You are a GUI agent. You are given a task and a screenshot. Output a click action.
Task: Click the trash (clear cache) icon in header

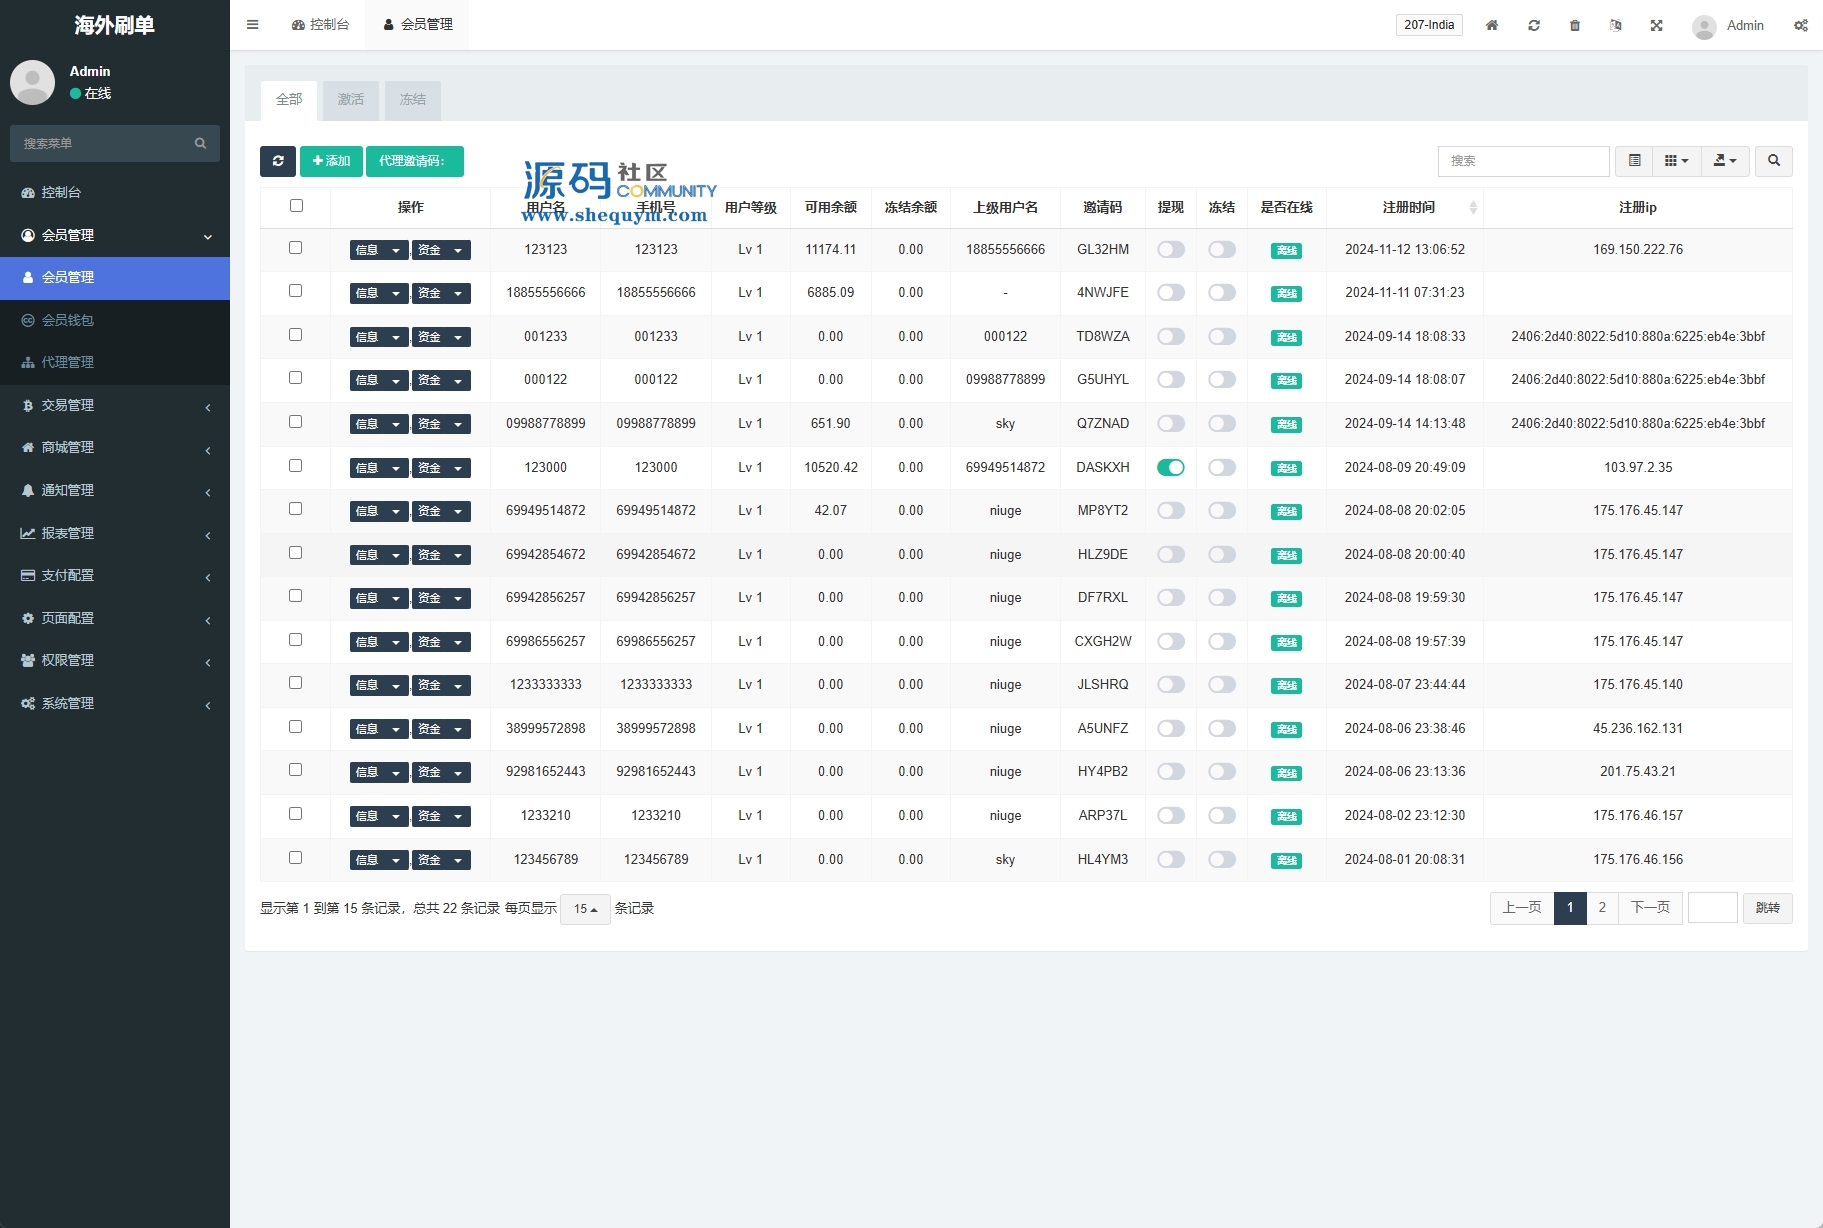point(1574,25)
